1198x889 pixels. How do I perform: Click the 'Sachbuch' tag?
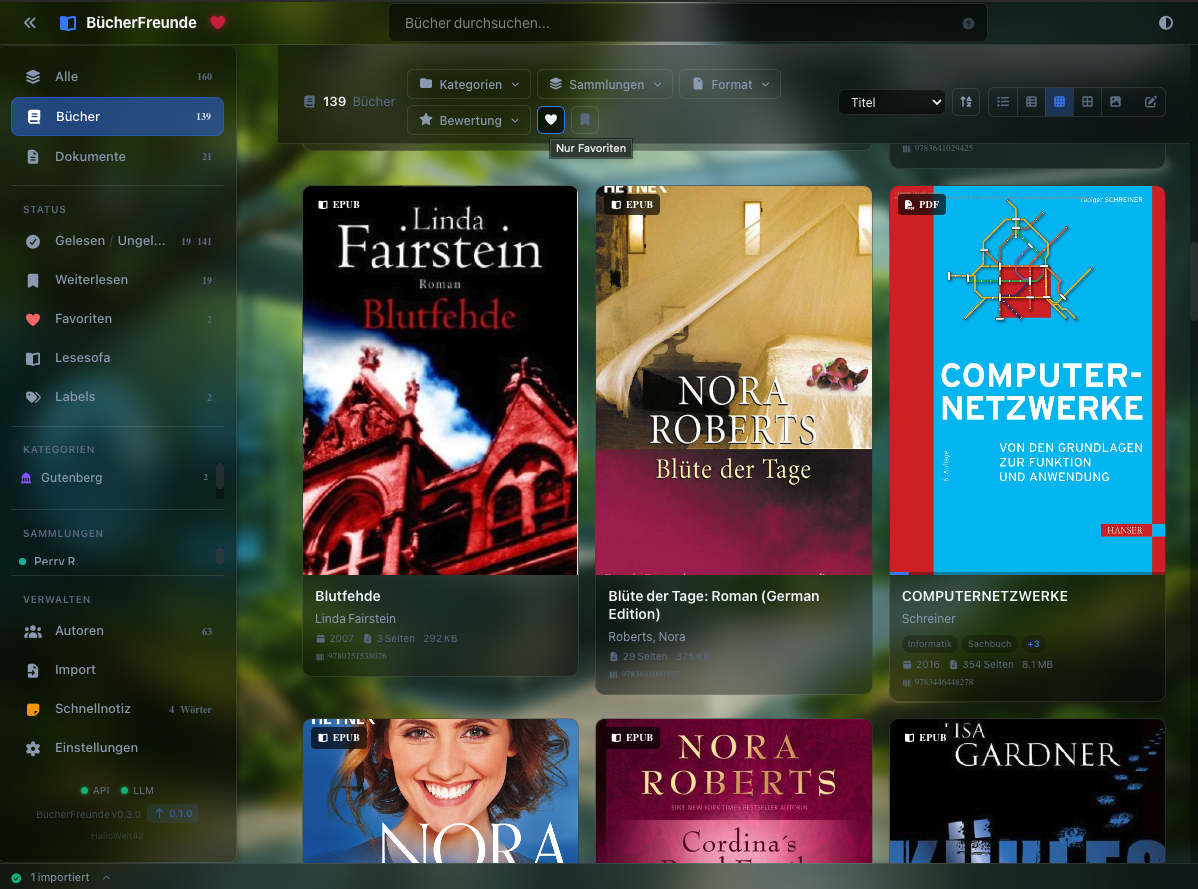989,644
